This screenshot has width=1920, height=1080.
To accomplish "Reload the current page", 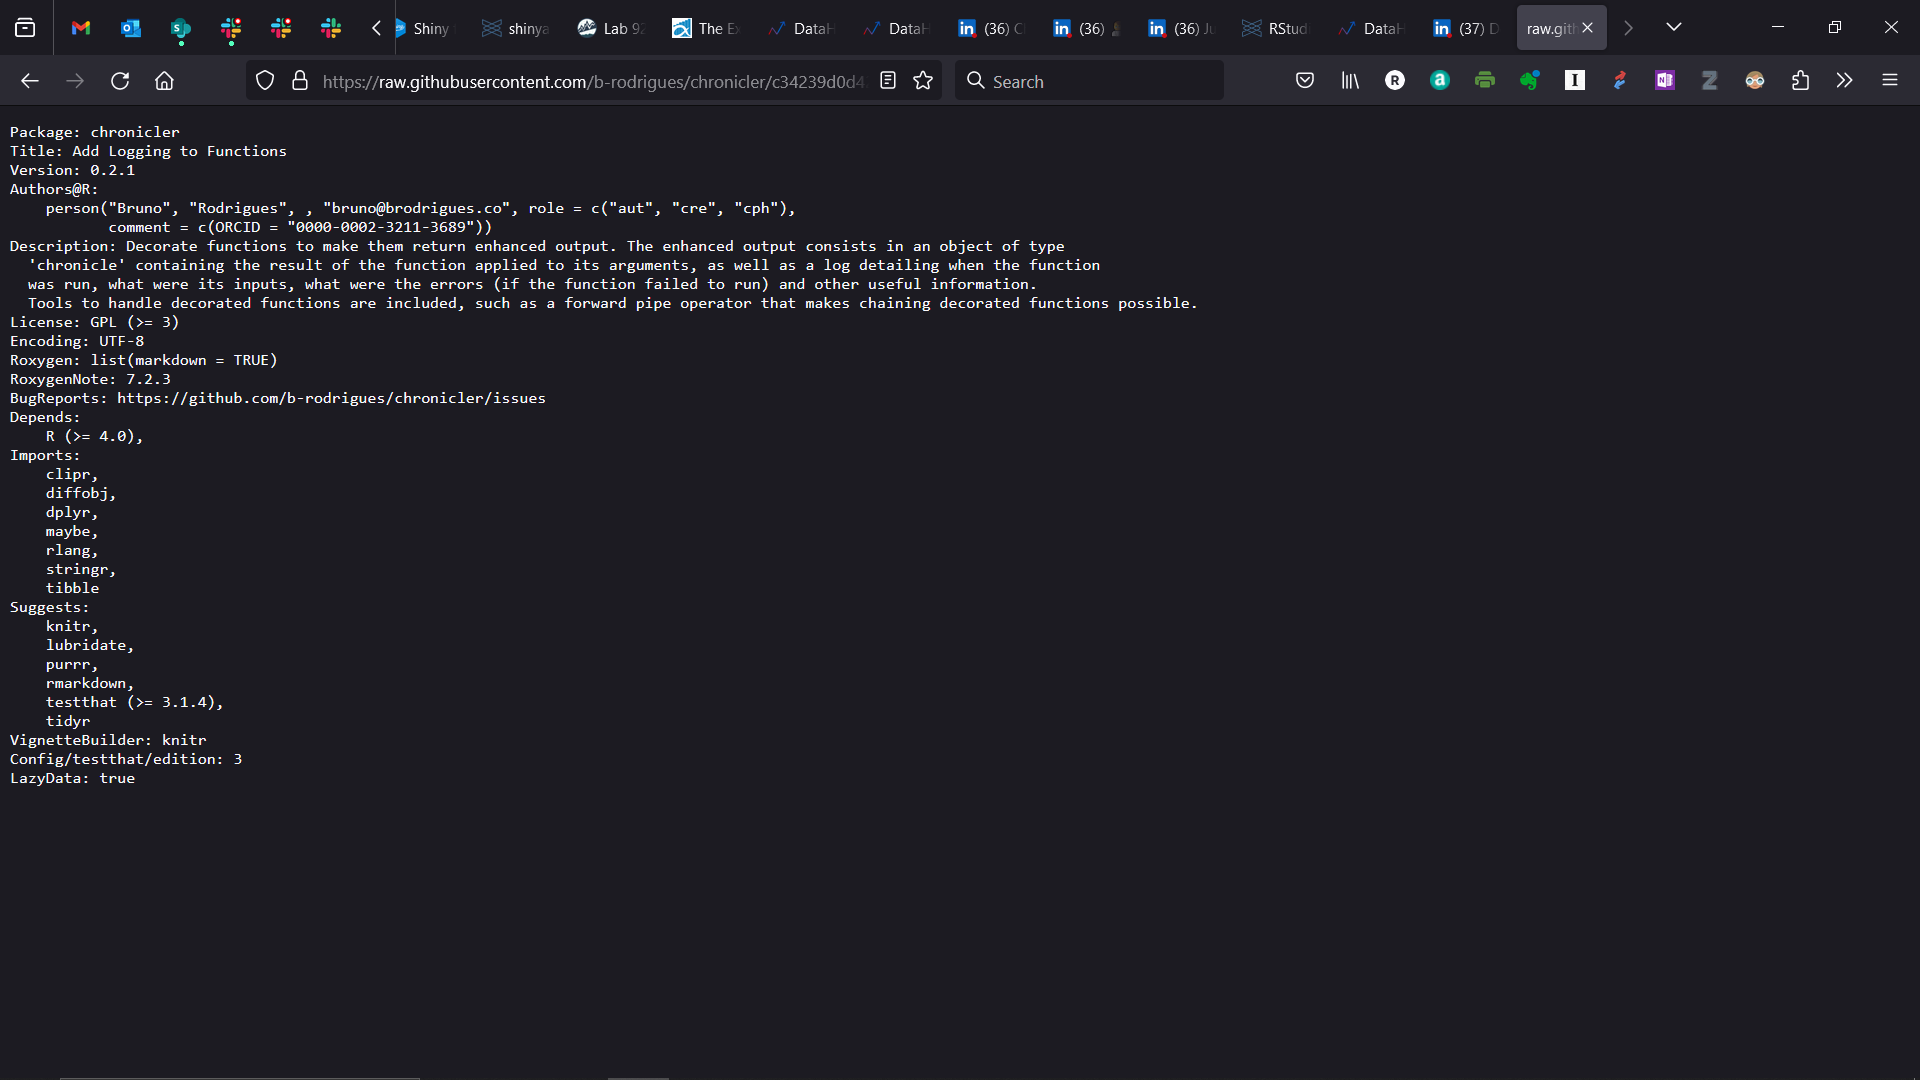I will tap(120, 81).
